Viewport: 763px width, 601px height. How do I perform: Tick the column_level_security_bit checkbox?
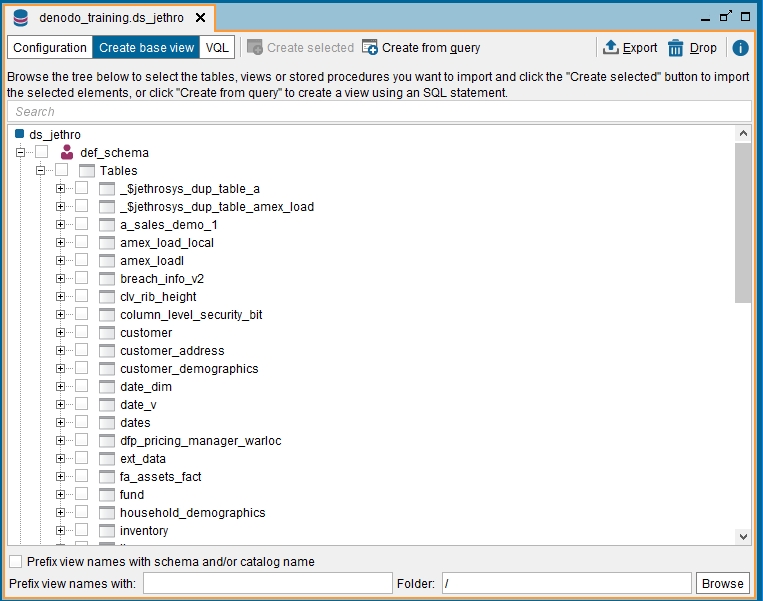point(81,314)
